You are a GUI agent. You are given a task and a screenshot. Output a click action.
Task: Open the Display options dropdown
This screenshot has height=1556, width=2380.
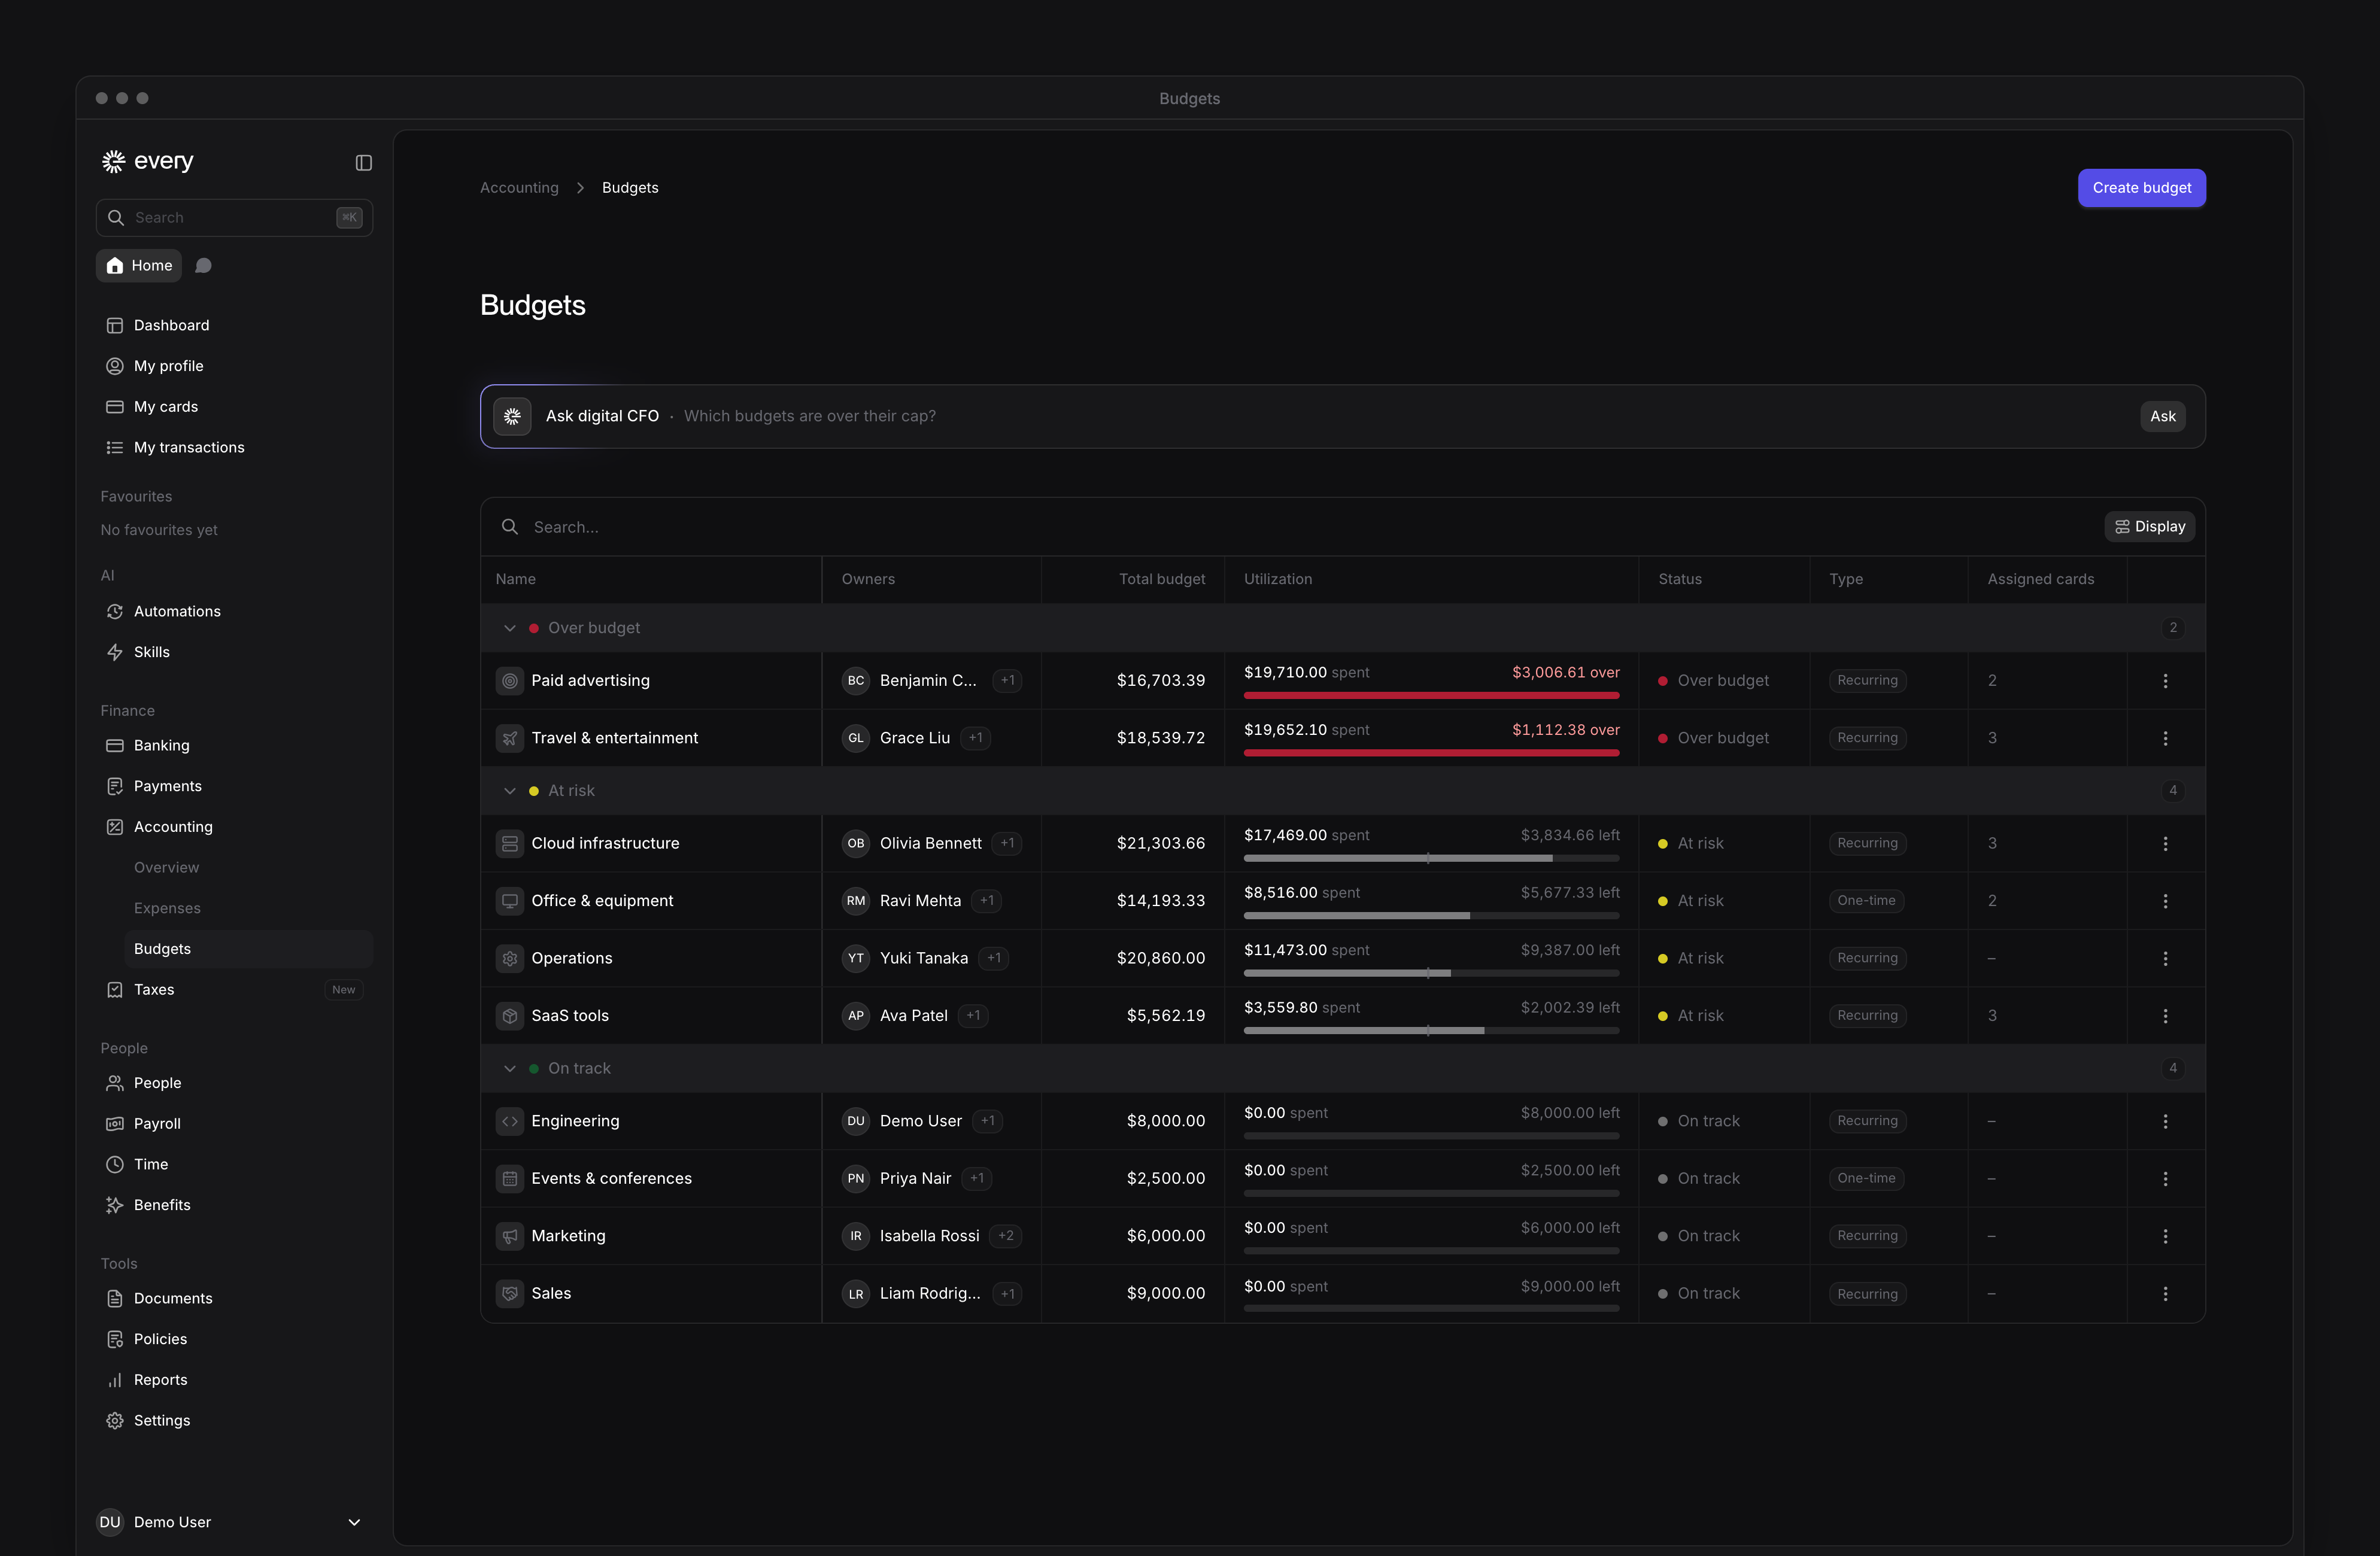pos(2149,527)
